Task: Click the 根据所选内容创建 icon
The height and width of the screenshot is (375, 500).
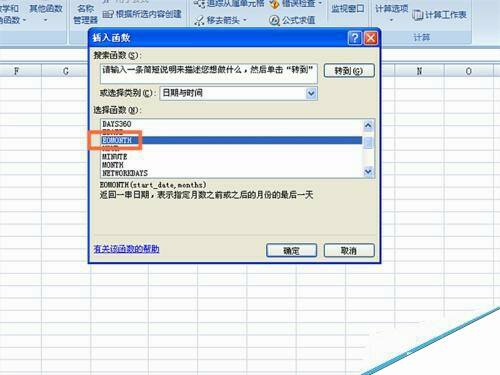Action: (x=108, y=14)
